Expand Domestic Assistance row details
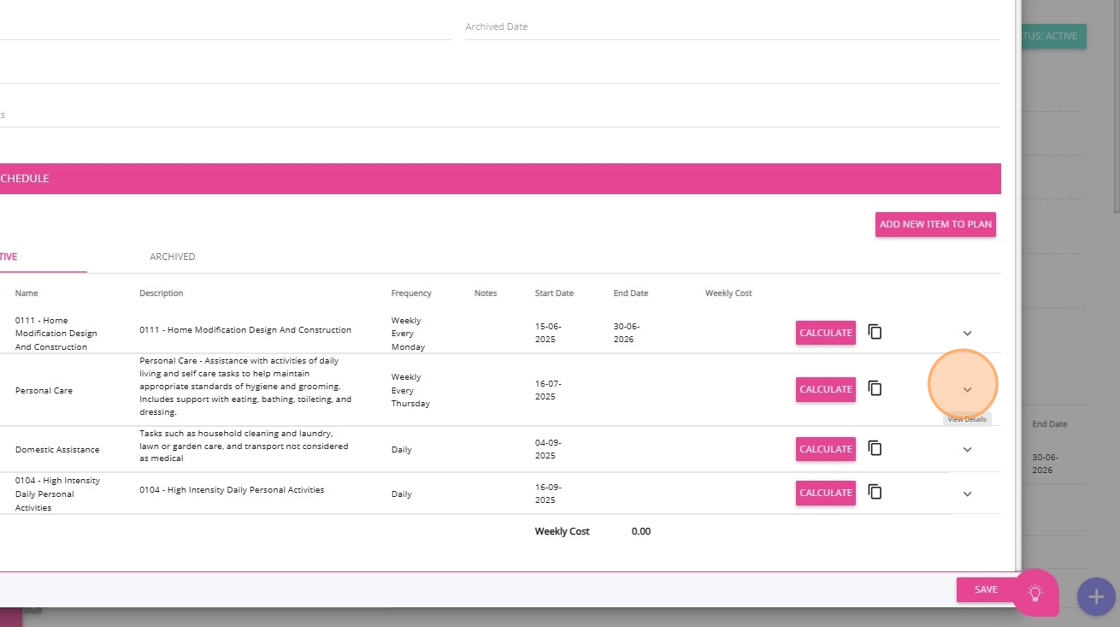 tap(967, 450)
